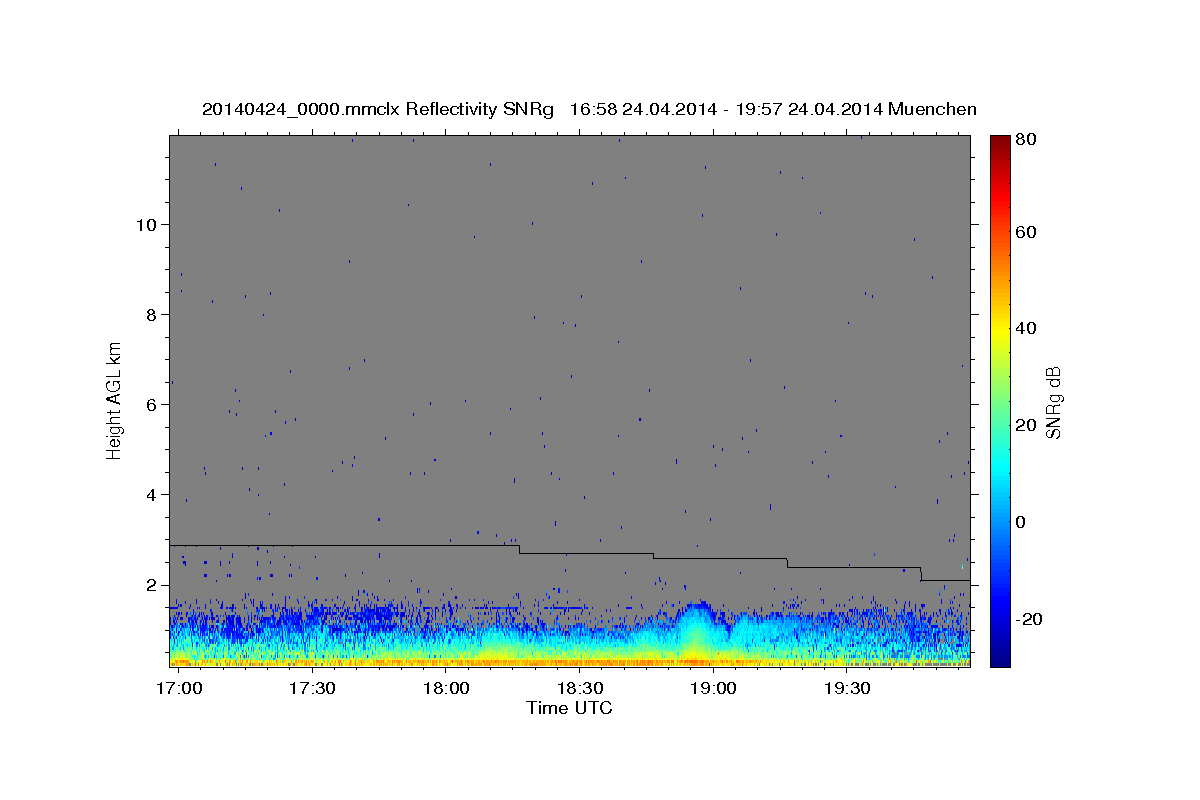
Task: Click the date range '16:58 24.04.2014 - 19:57 24.04.2014' in title
Action: pyautogui.click(x=725, y=109)
